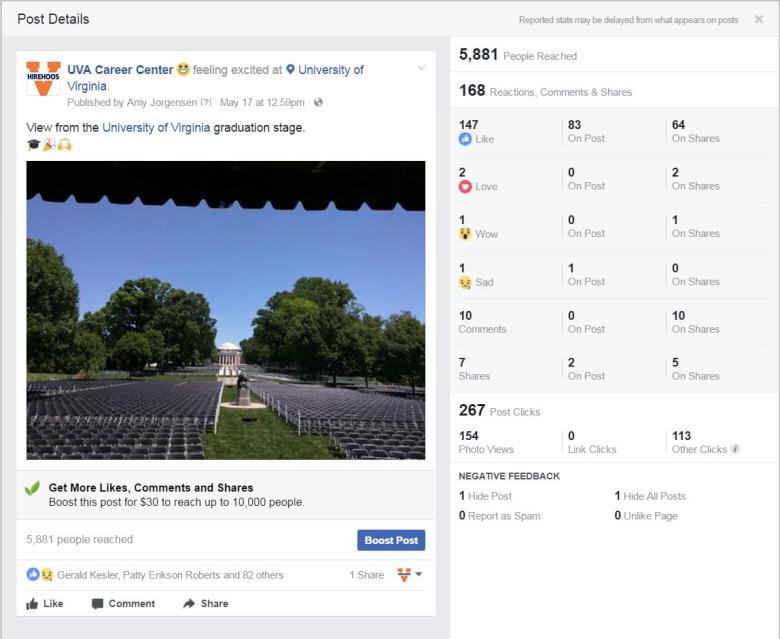This screenshot has height=639, width=780.
Task: Click the Post Details title
Action: (53, 19)
